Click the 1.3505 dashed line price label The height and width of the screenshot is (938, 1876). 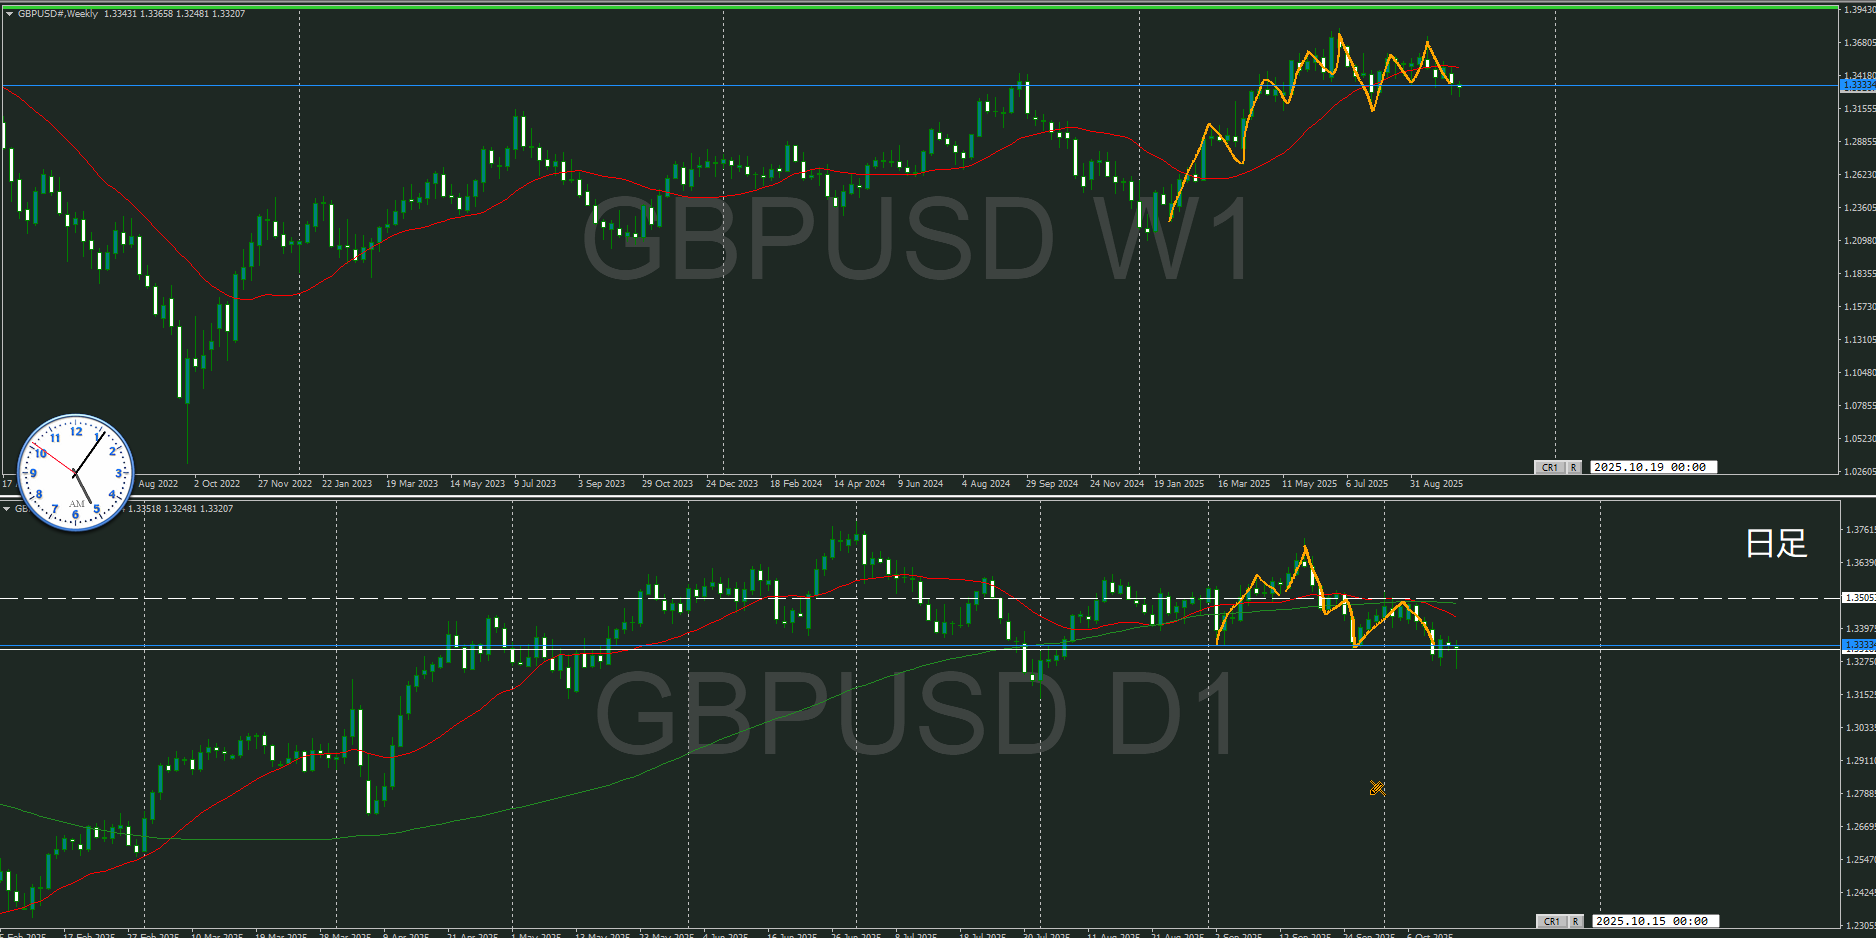coord(1858,598)
